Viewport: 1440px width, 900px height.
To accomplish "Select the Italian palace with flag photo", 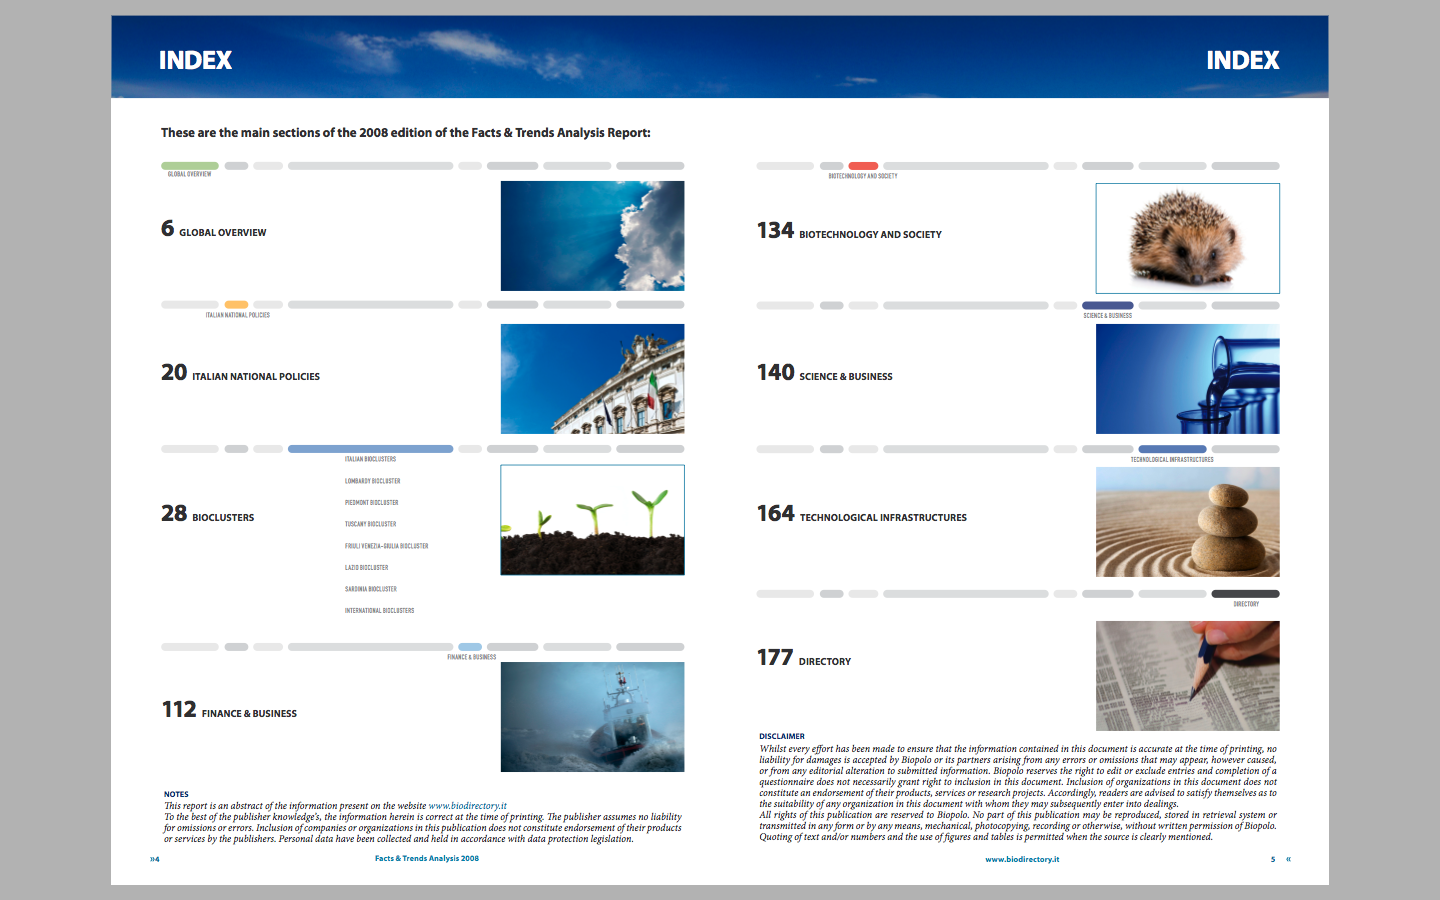I will [x=592, y=379].
